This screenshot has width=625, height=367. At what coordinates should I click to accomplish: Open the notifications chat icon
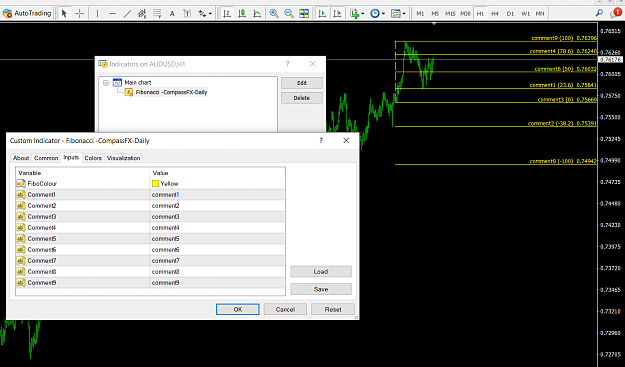pos(615,13)
